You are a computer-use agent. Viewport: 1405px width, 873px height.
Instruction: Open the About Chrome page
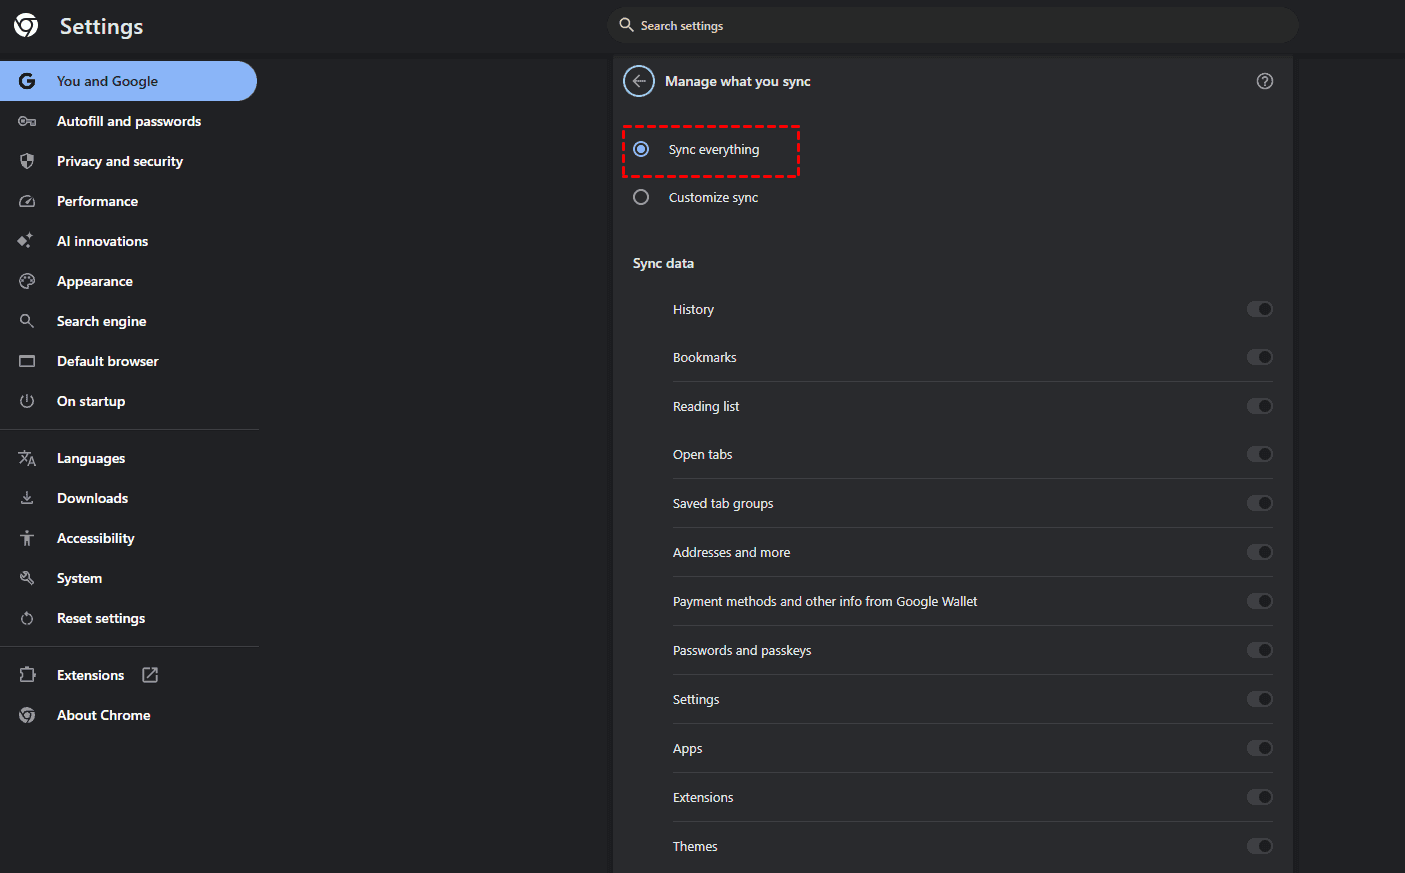click(x=103, y=715)
